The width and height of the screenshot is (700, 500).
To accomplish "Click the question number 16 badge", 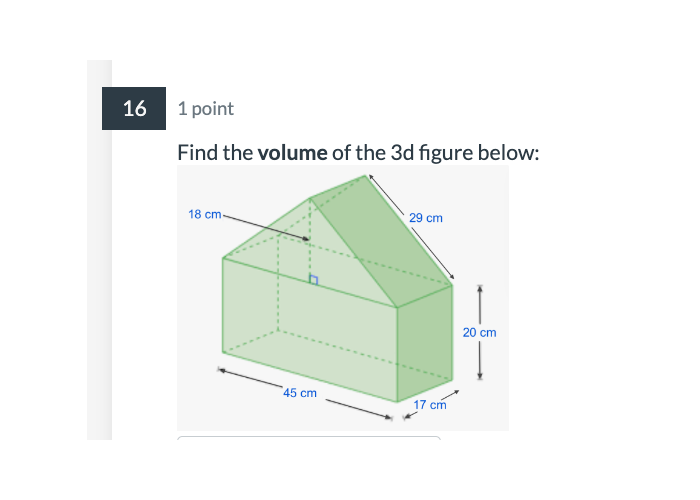I will coord(135,108).
